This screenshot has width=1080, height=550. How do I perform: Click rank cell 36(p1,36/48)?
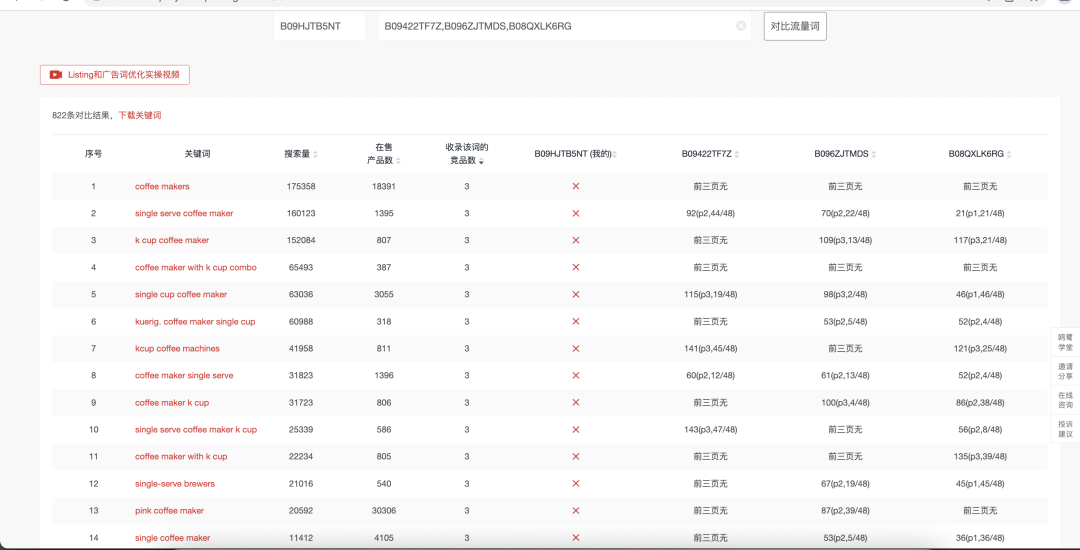(980, 538)
